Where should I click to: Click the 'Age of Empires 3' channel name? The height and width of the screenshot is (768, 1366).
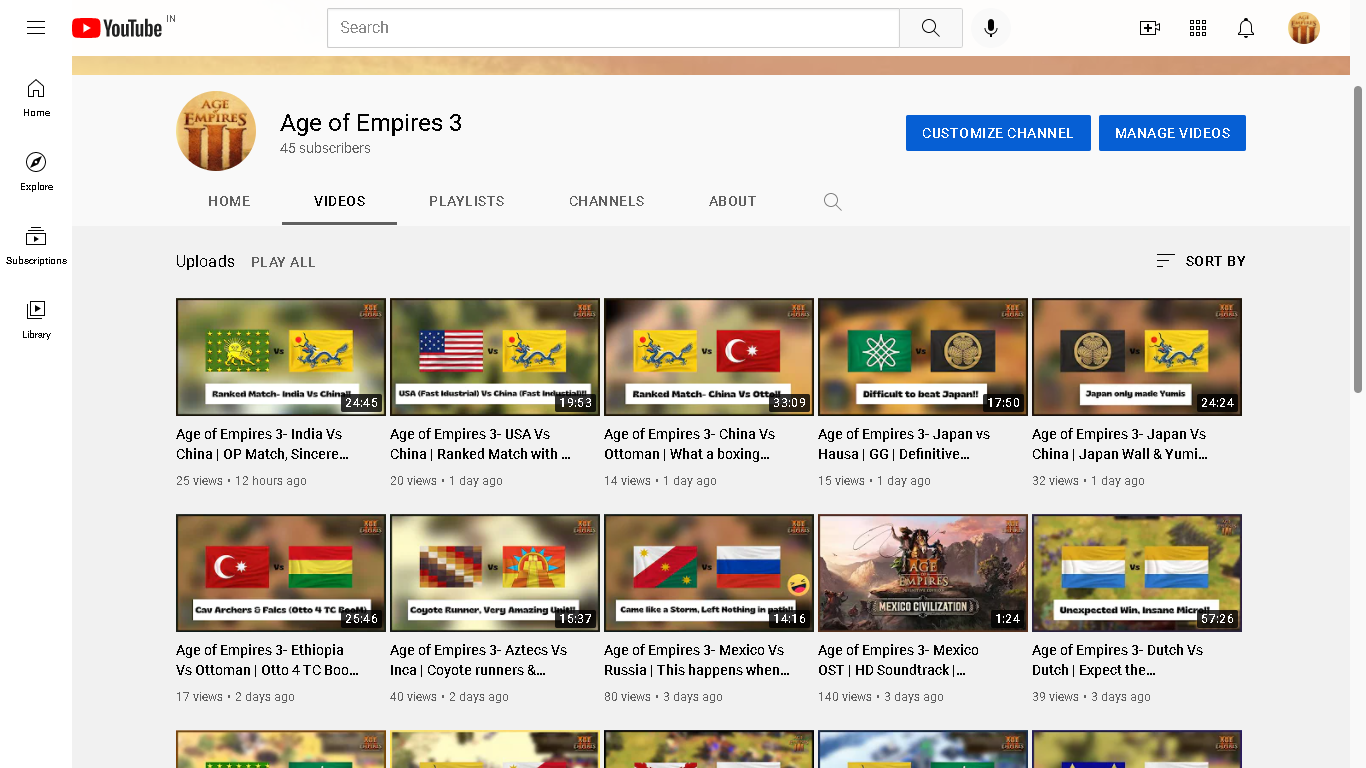(x=371, y=123)
